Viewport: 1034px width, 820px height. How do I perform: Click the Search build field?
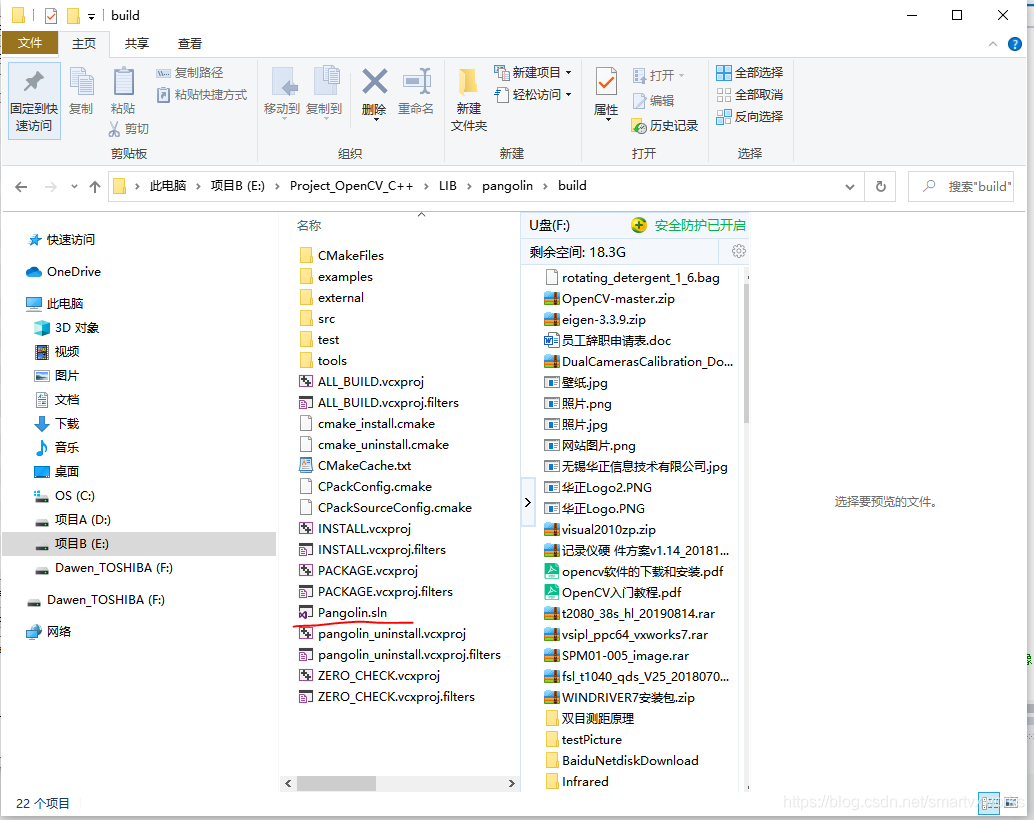961,187
